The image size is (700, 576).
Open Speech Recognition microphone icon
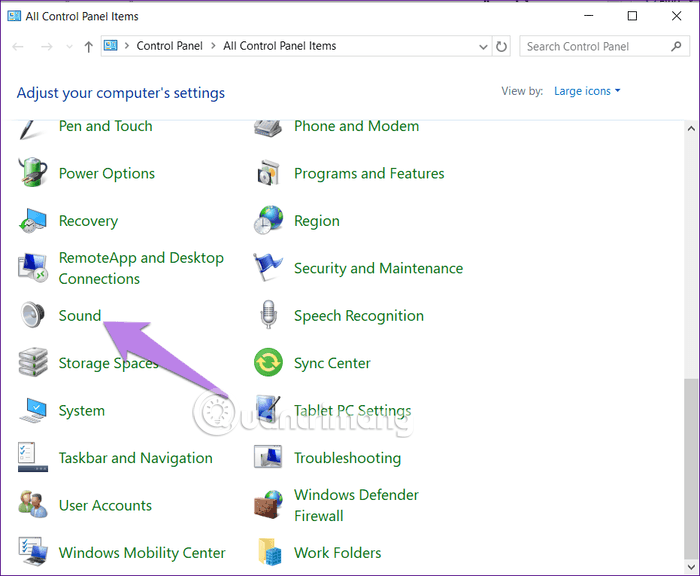268,315
